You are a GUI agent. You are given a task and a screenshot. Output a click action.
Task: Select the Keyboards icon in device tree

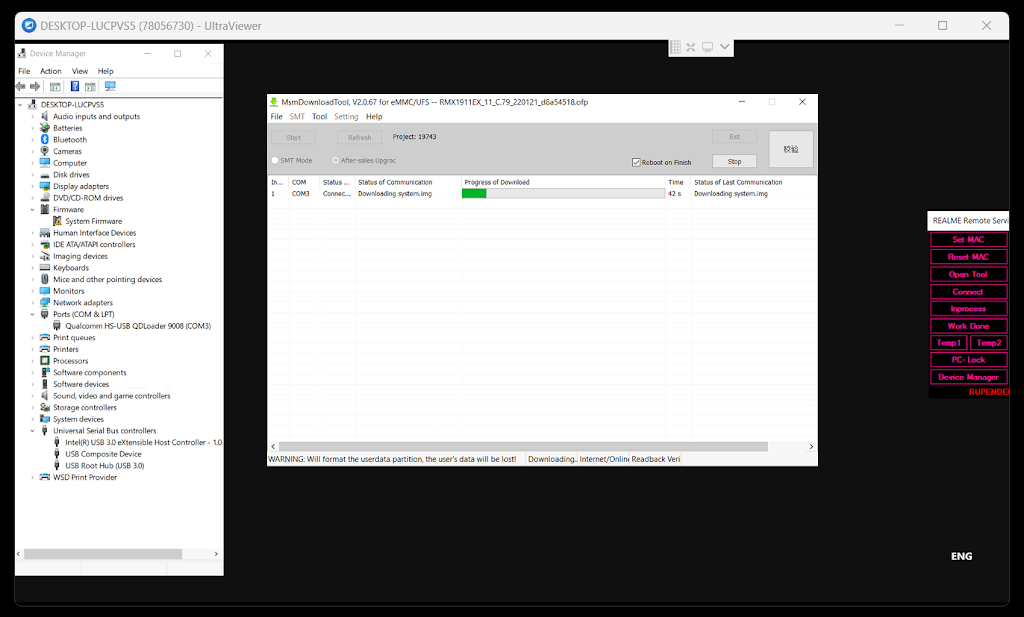(44, 268)
